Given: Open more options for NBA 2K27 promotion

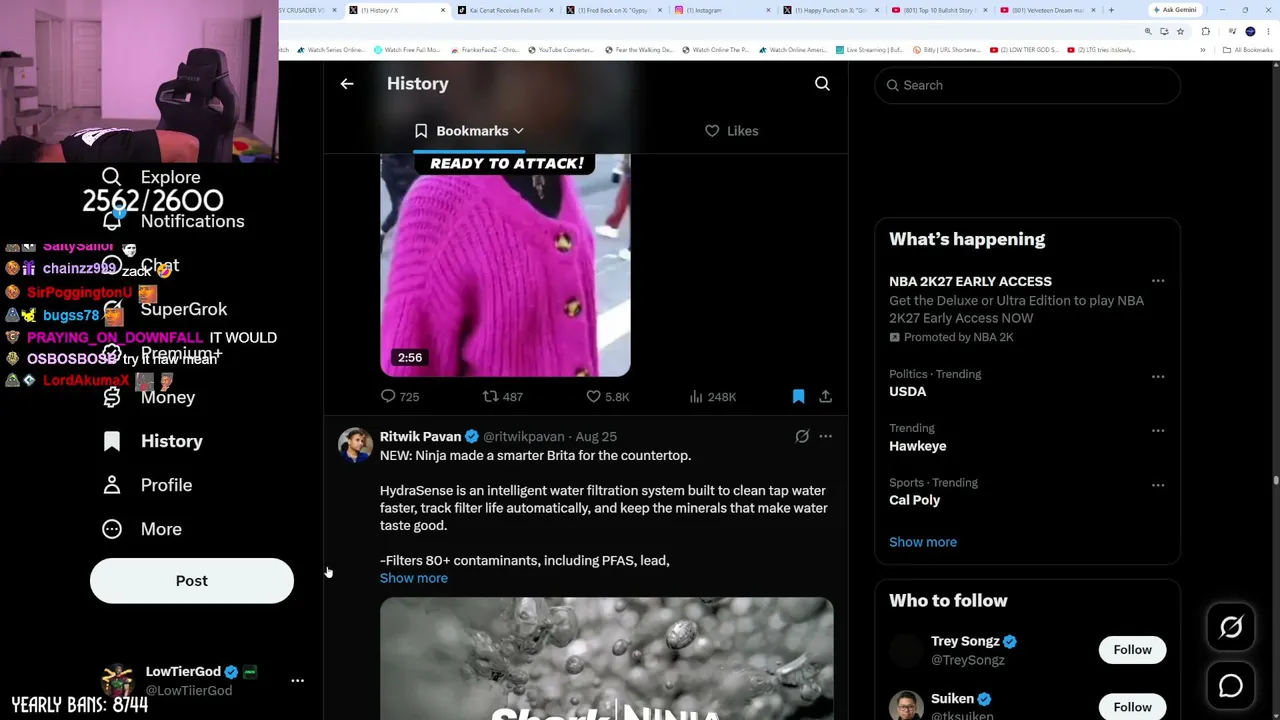Looking at the screenshot, I should (x=1158, y=282).
